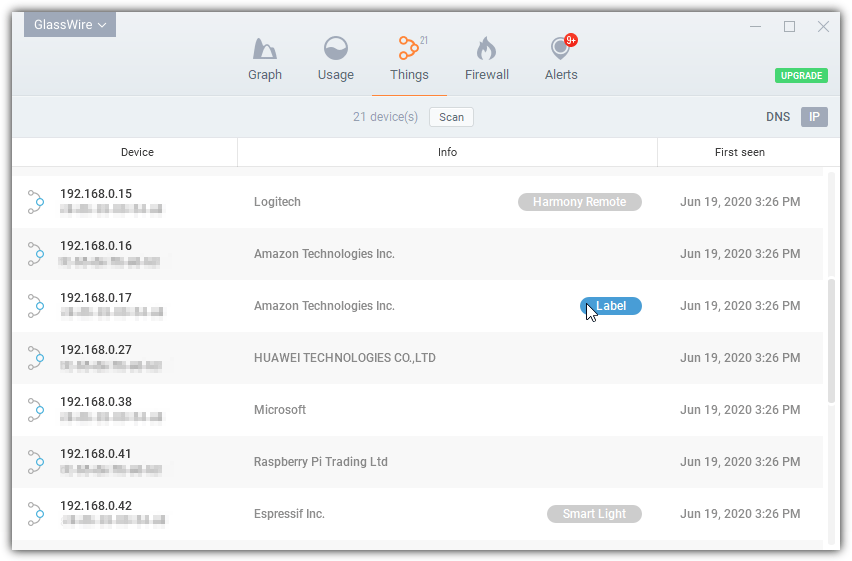Minimize the GlassWire window
This screenshot has height=561, width=852.
click(x=755, y=26)
